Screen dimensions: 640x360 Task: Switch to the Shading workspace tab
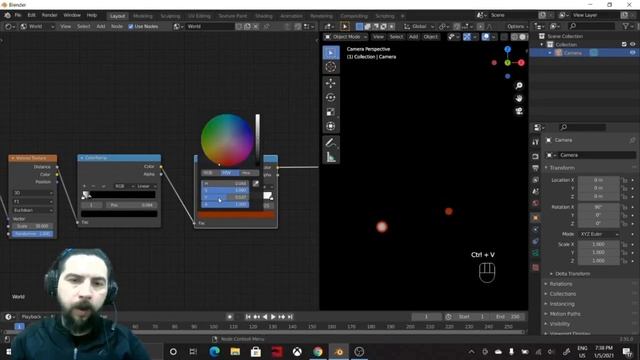coord(264,16)
